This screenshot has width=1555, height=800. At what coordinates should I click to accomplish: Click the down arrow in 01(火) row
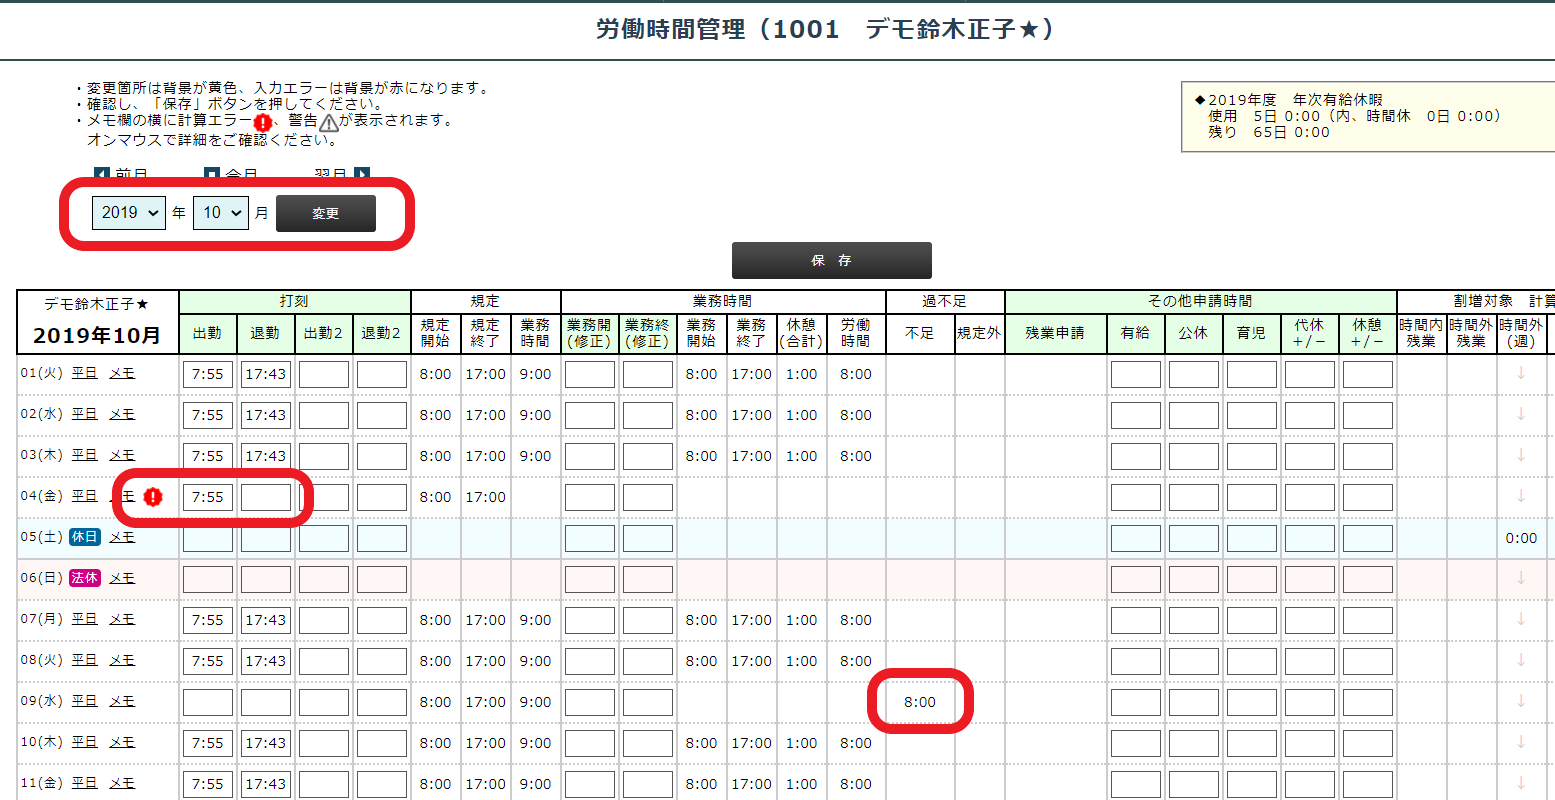coord(1521,374)
